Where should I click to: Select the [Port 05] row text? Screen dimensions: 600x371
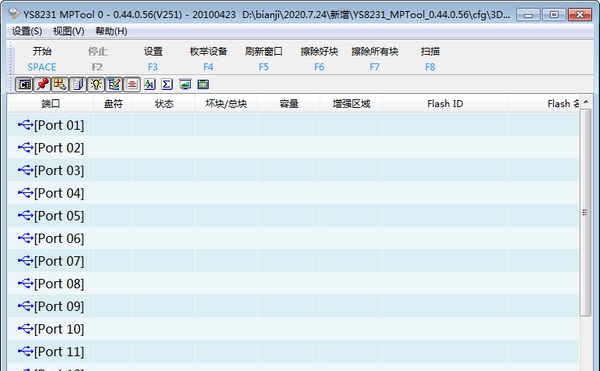[59, 216]
